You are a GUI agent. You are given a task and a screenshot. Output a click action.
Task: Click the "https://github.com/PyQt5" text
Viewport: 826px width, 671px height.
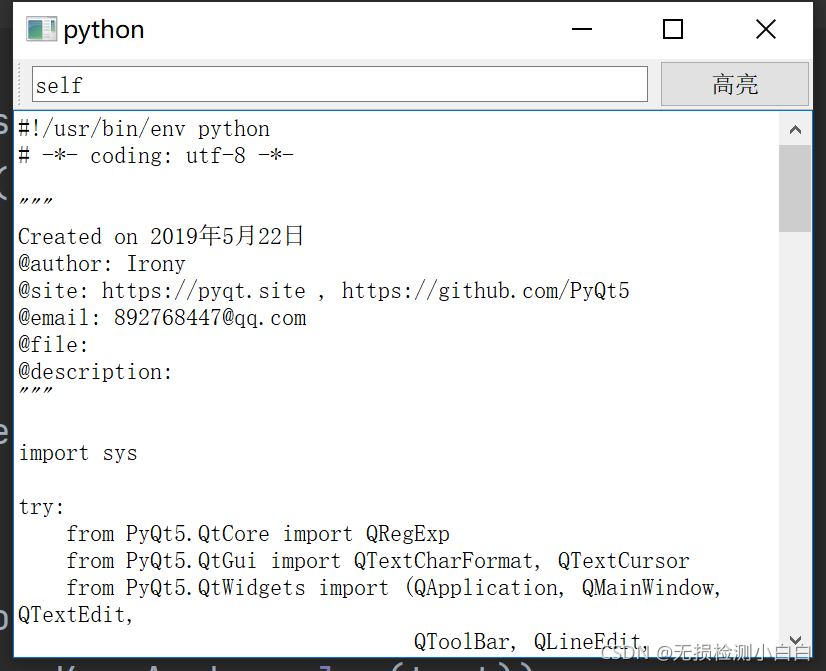(486, 291)
